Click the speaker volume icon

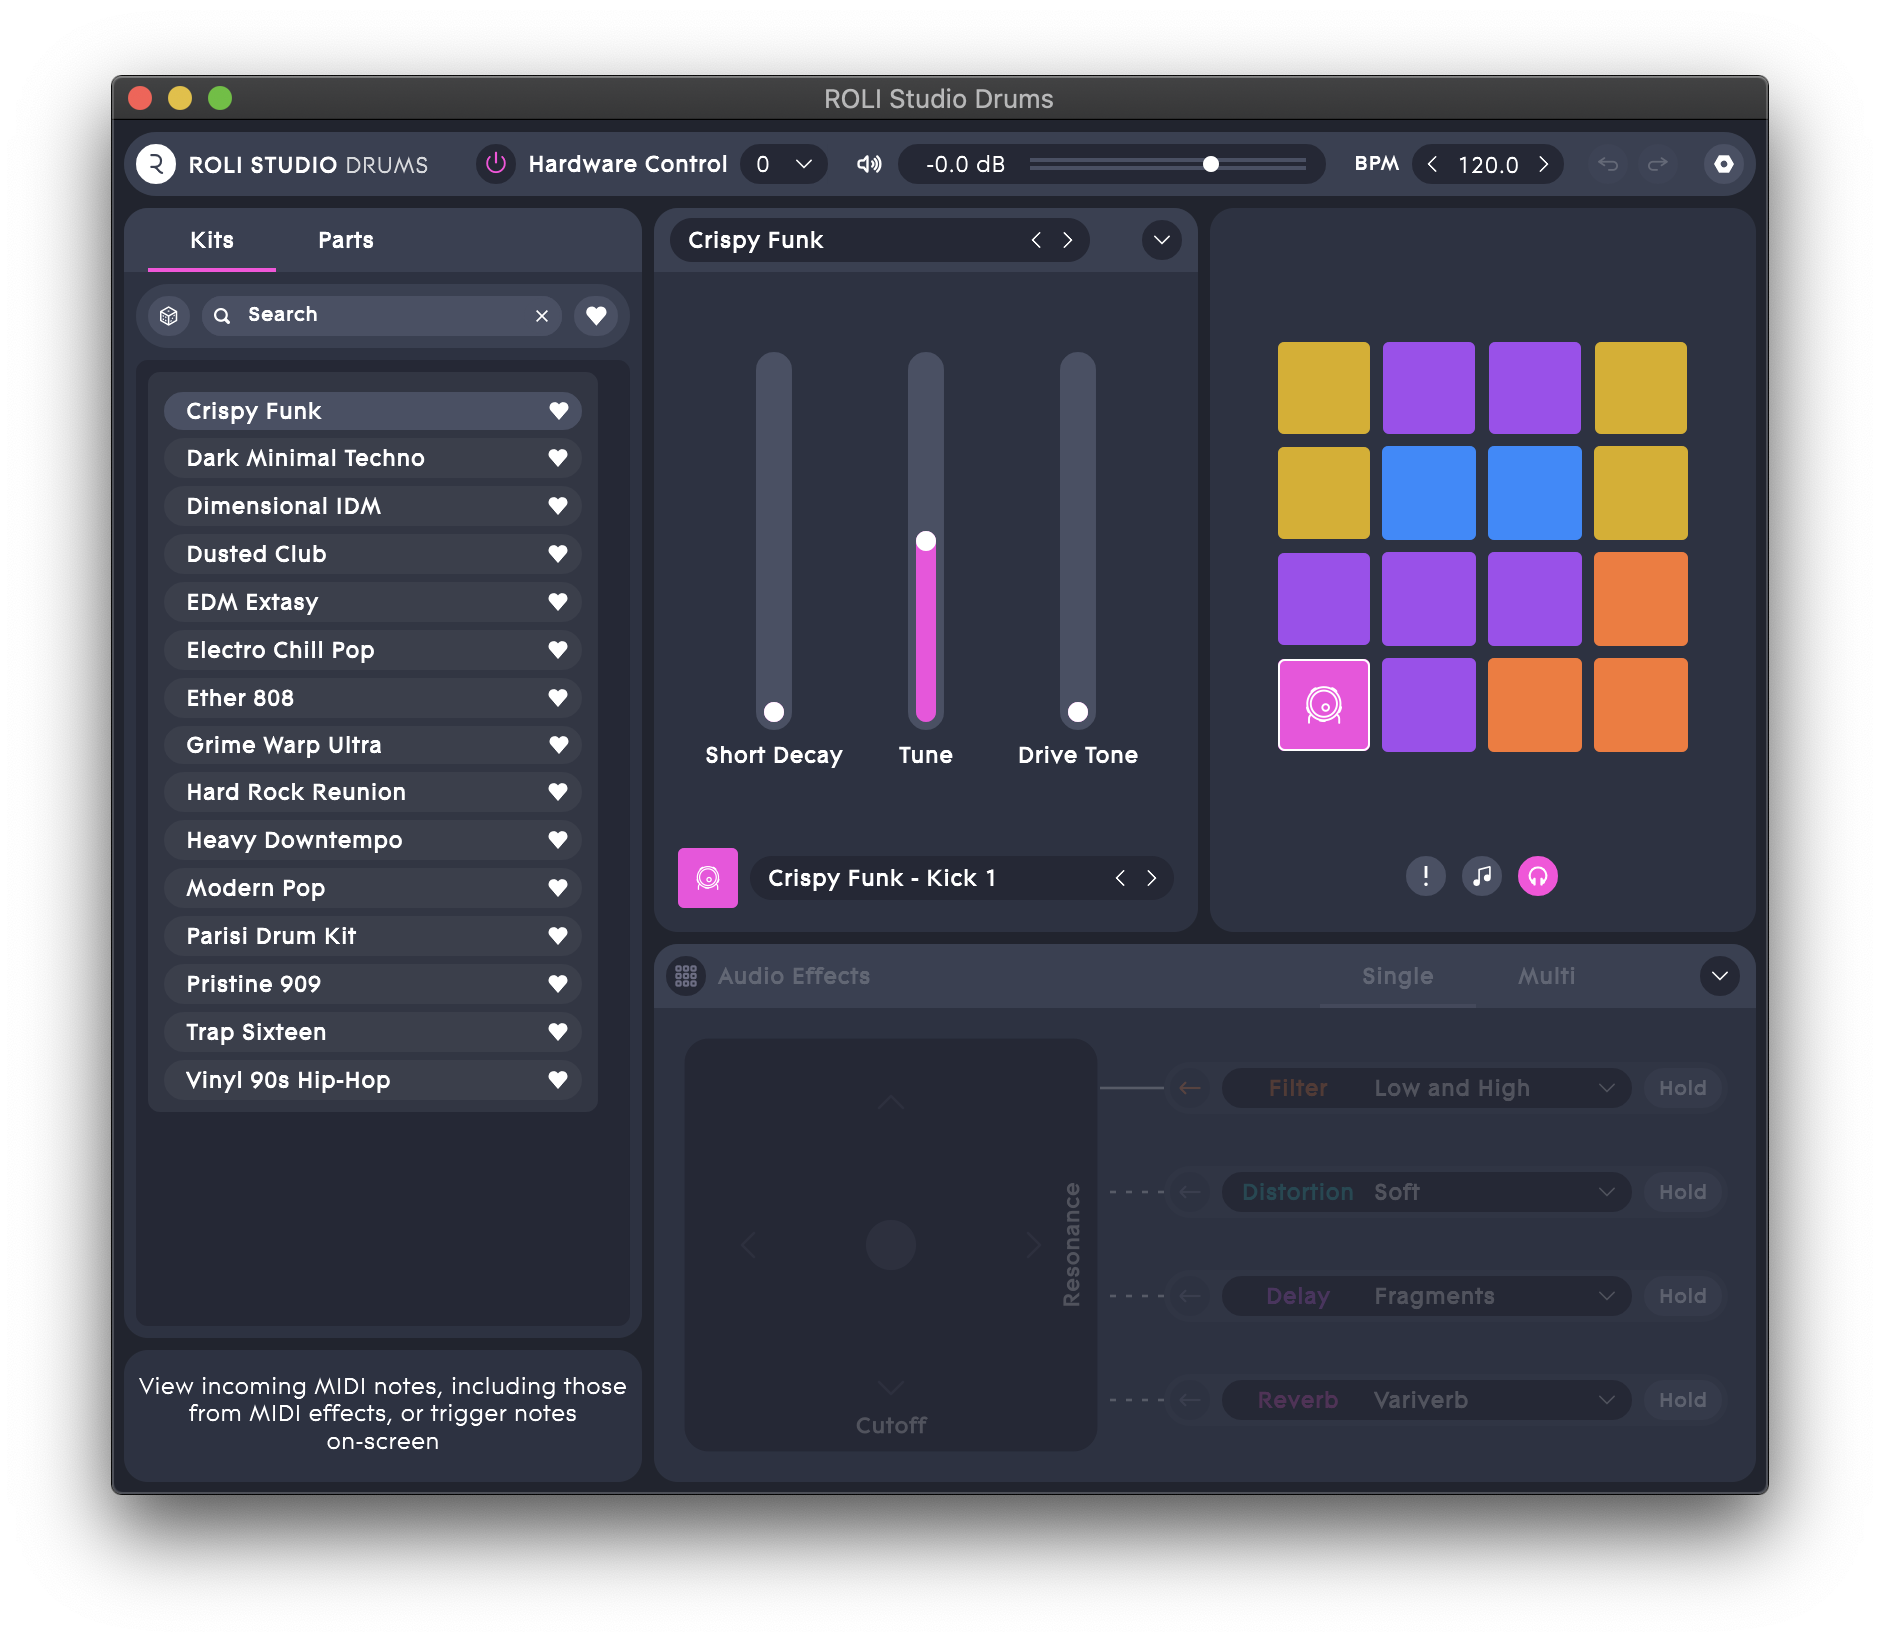coord(869,164)
